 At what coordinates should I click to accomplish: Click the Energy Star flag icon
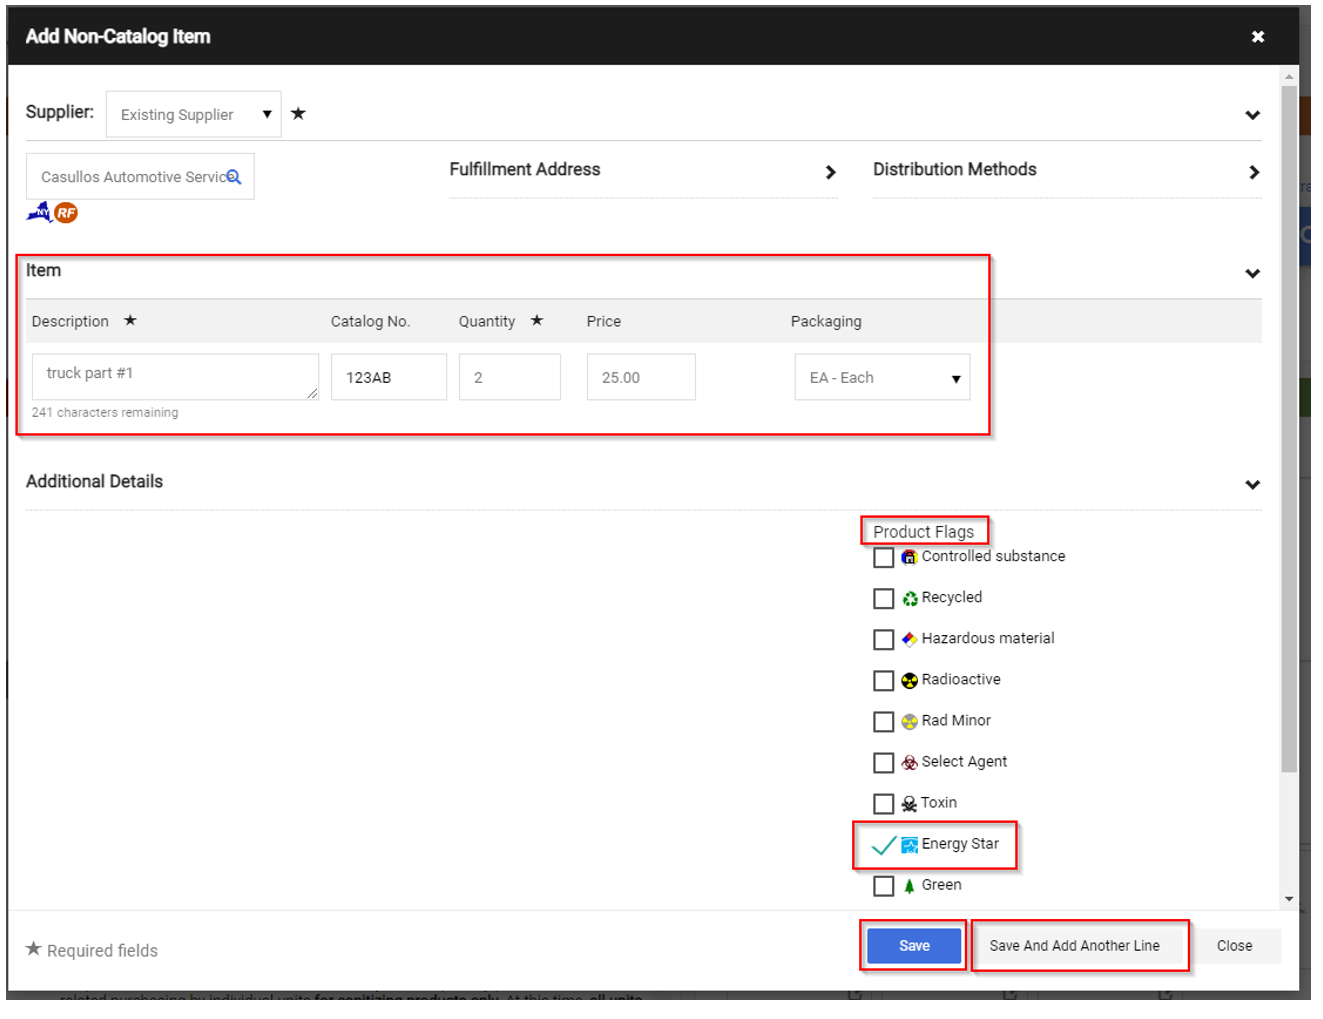[909, 845]
